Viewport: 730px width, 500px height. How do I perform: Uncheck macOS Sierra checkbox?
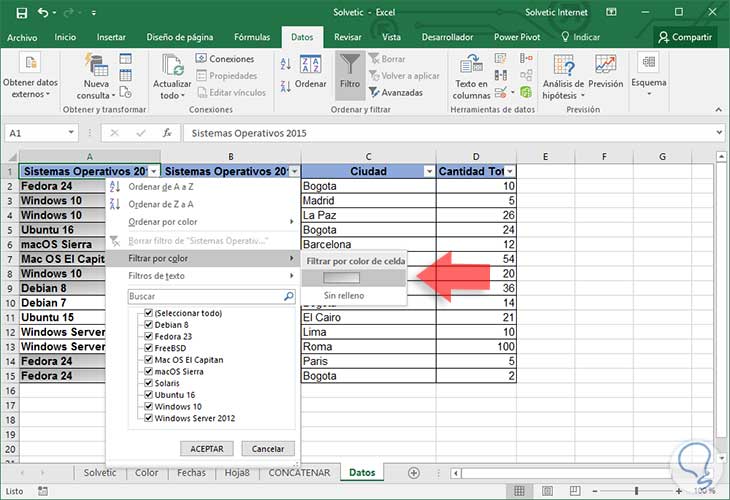point(149,371)
